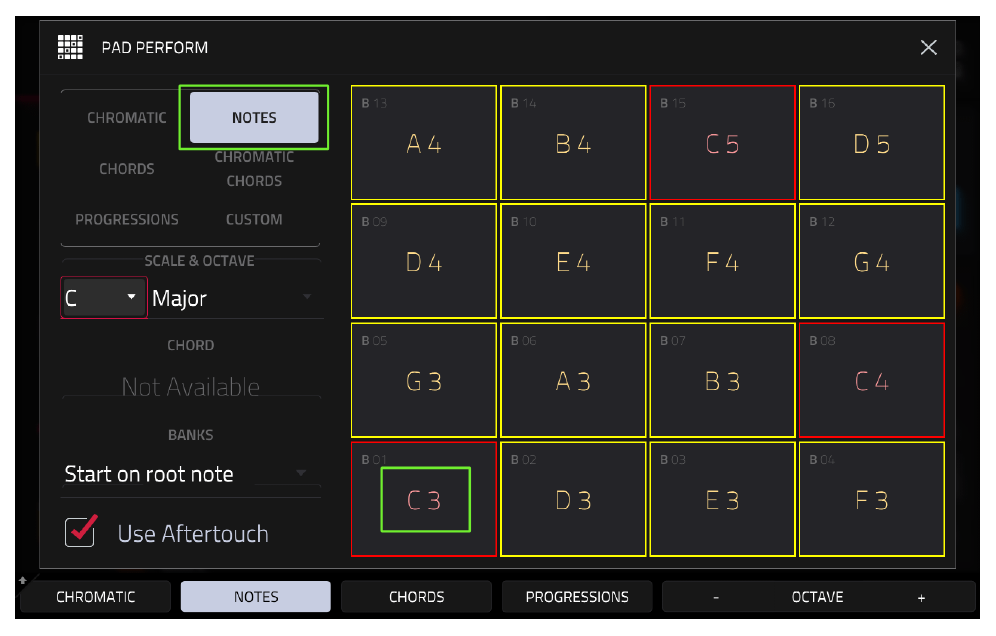The width and height of the screenshot is (996, 636).
Task: Click the Pad Perform grid icon
Action: pos(70,47)
